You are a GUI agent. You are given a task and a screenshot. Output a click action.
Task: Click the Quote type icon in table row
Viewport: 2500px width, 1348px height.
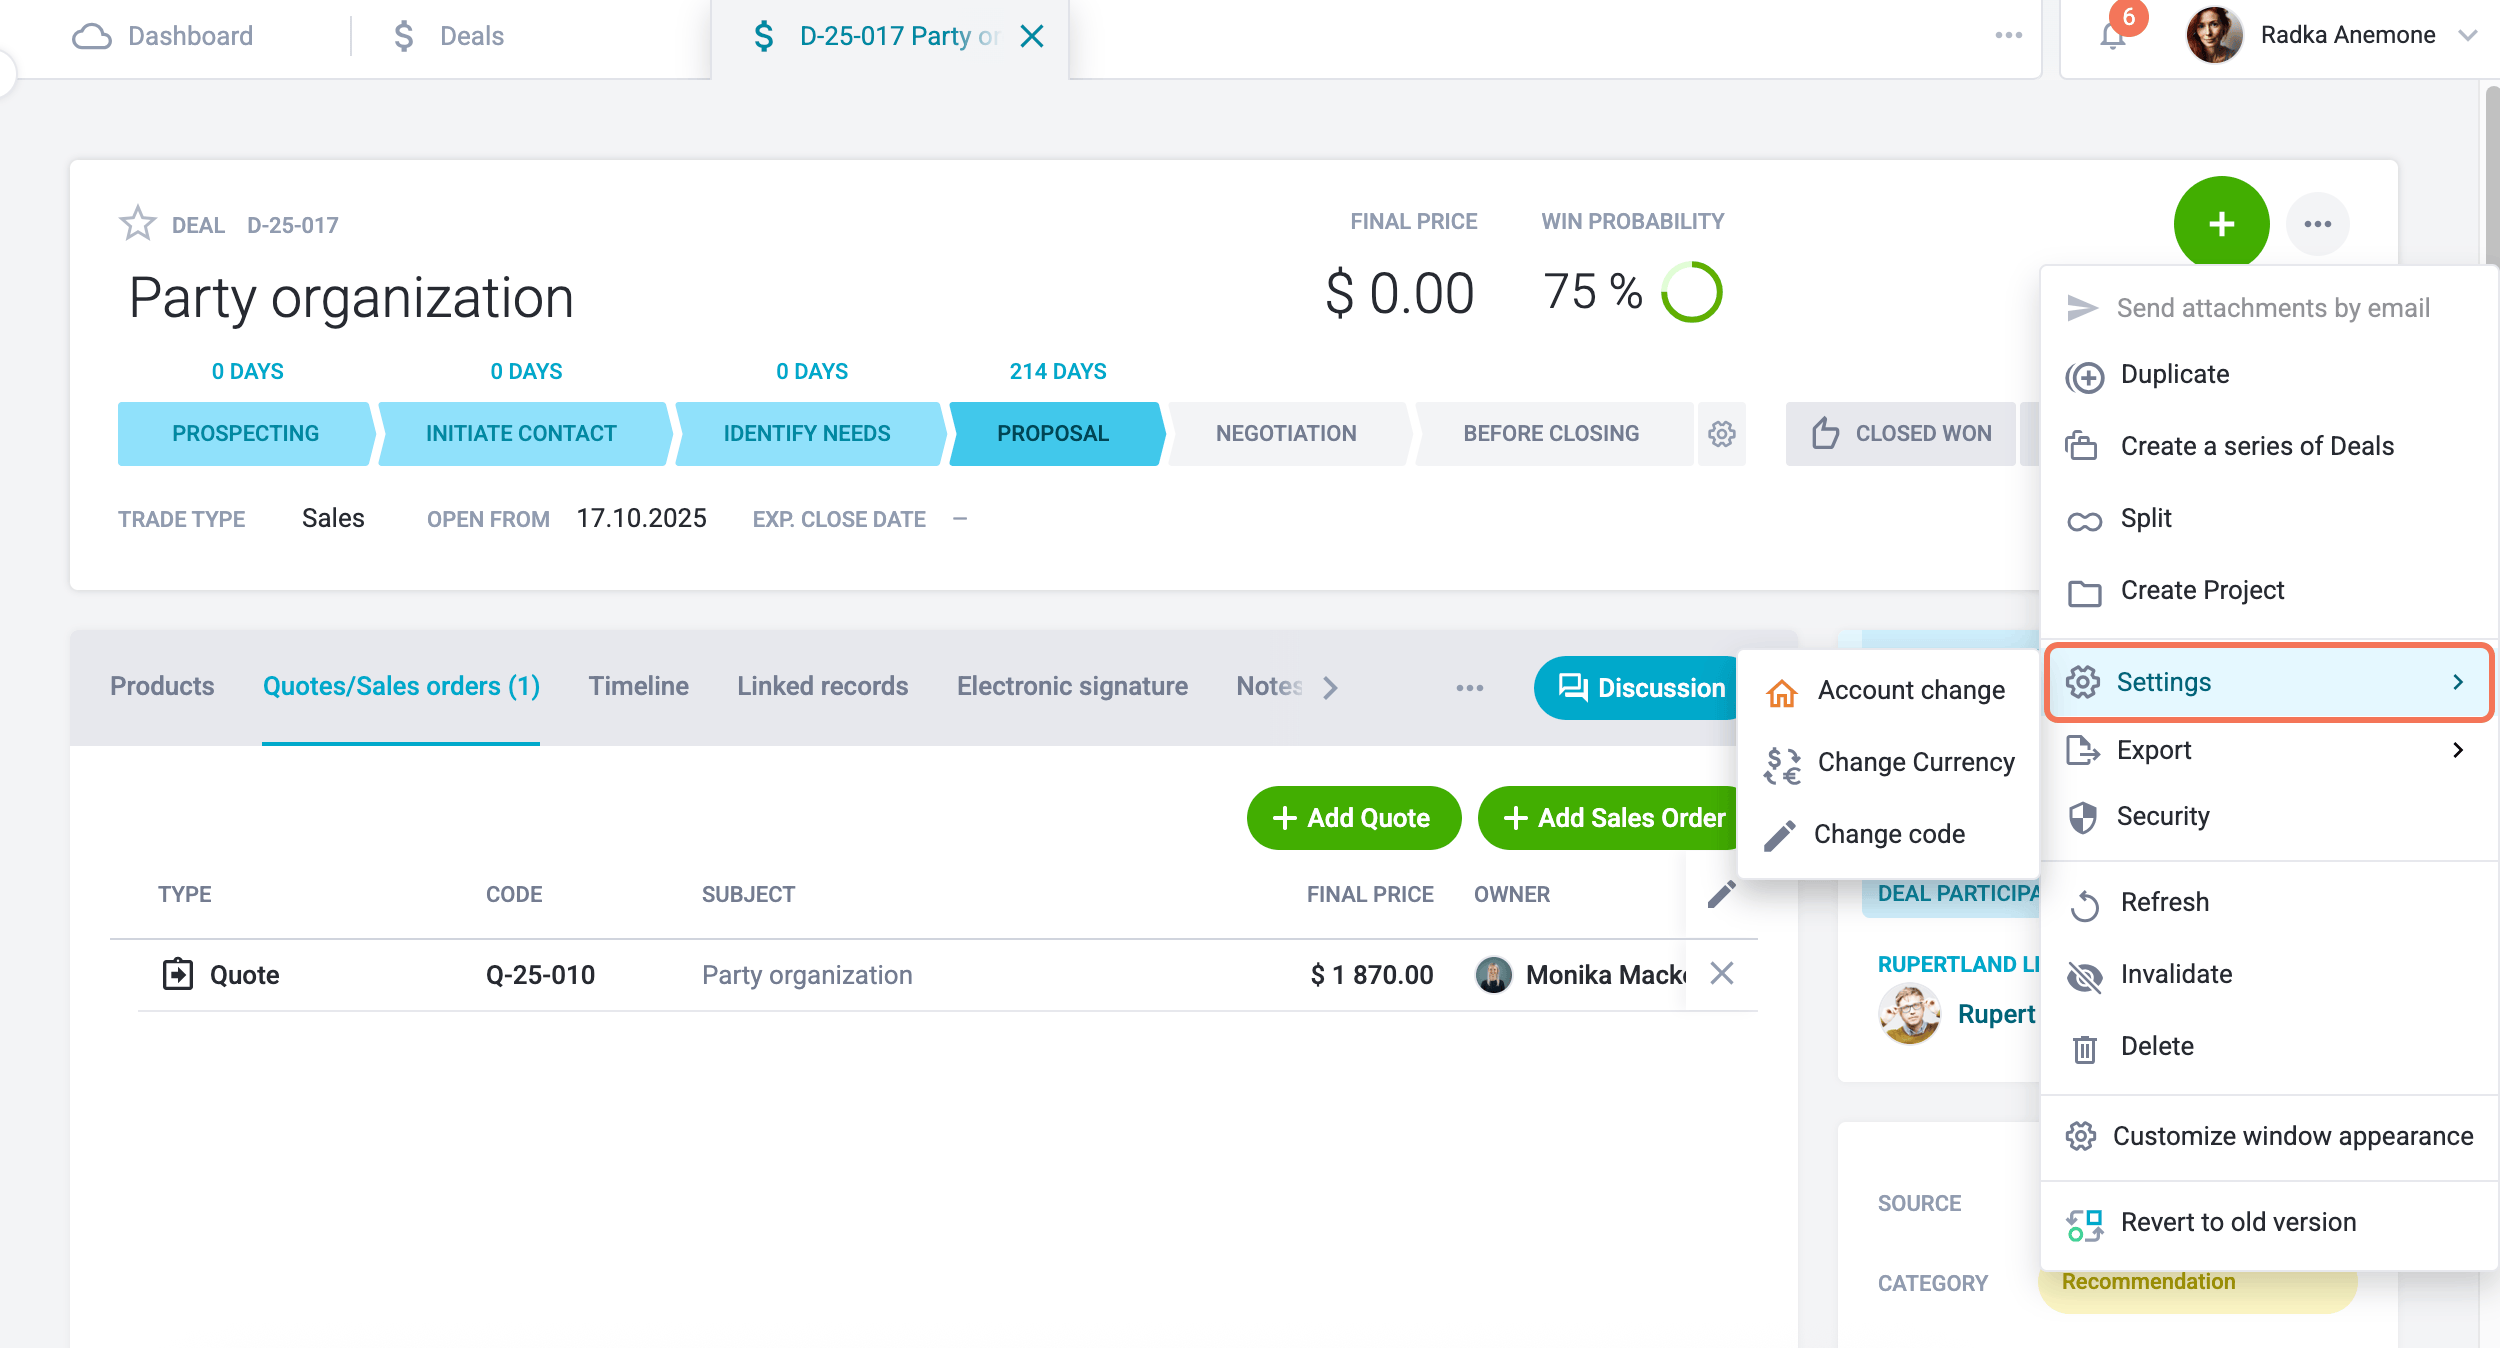click(178, 974)
